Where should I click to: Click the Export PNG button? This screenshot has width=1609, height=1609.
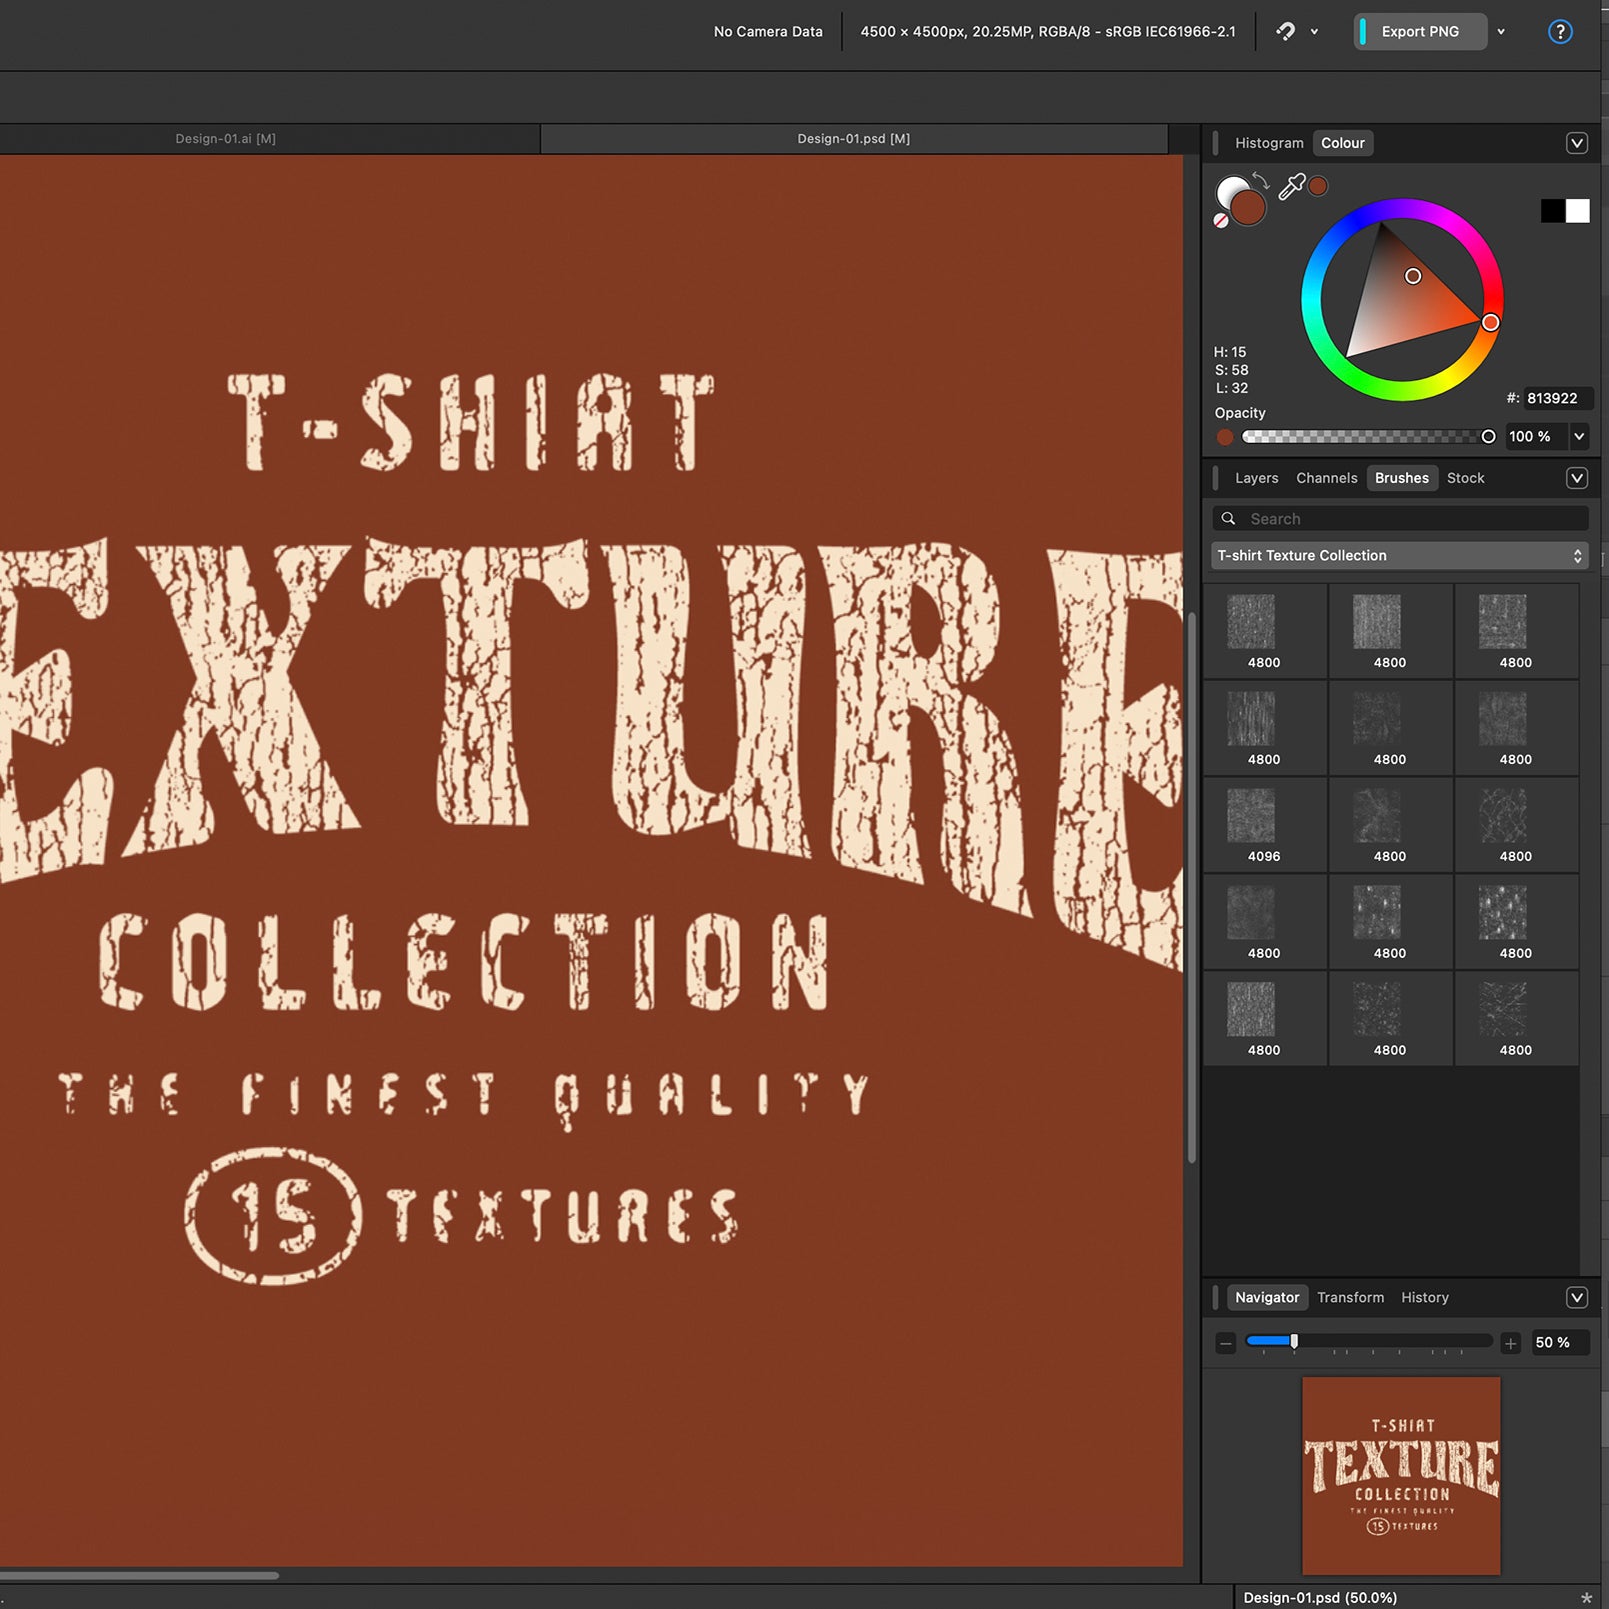click(1420, 31)
